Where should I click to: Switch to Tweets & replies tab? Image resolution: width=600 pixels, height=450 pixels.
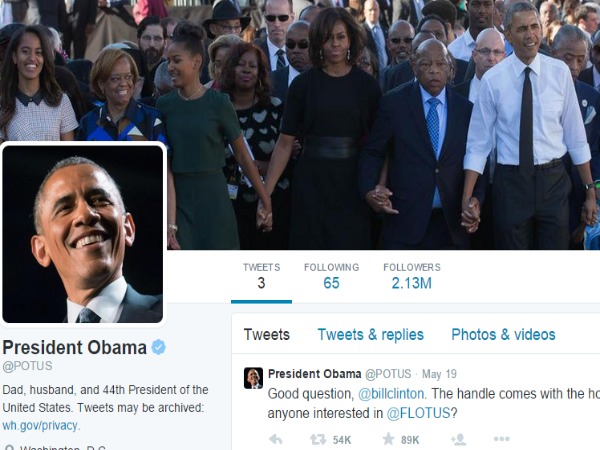[370, 335]
